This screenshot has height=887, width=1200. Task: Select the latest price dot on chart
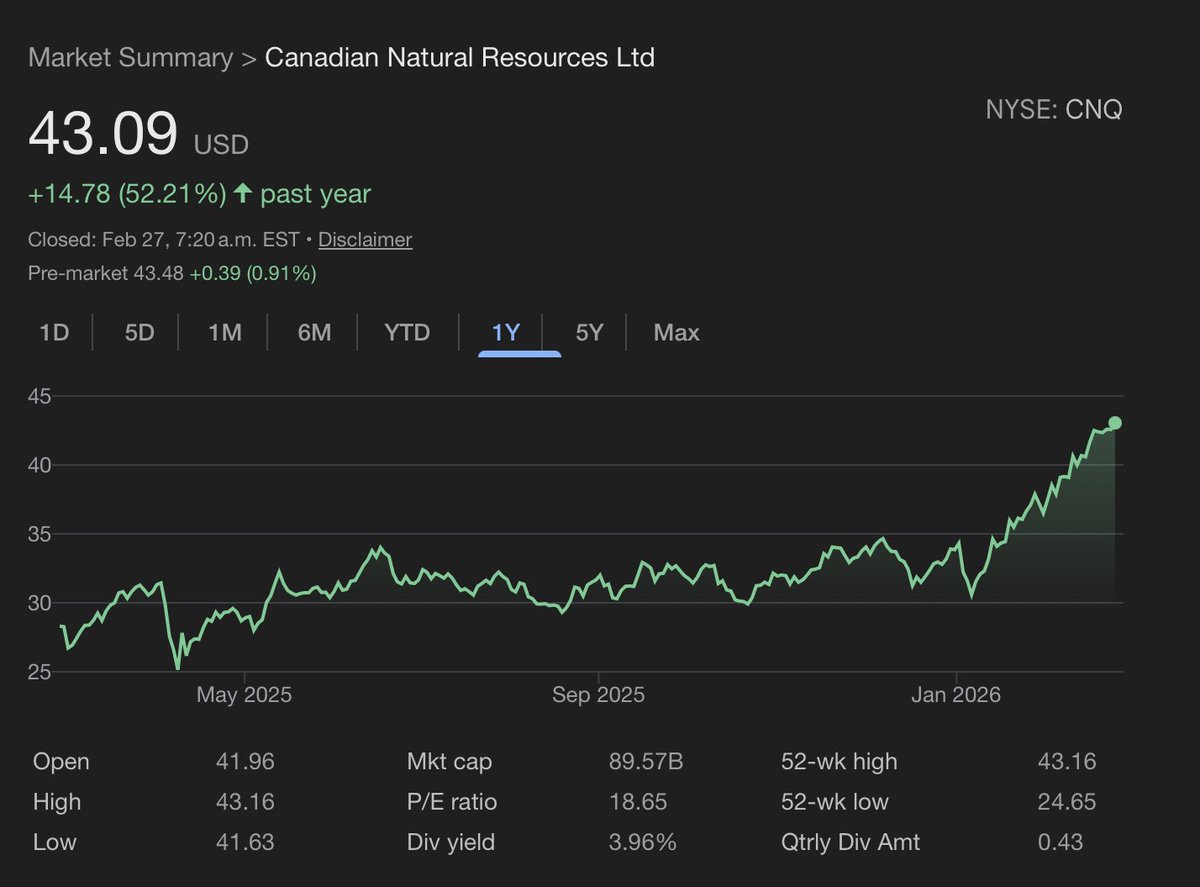pos(1114,423)
